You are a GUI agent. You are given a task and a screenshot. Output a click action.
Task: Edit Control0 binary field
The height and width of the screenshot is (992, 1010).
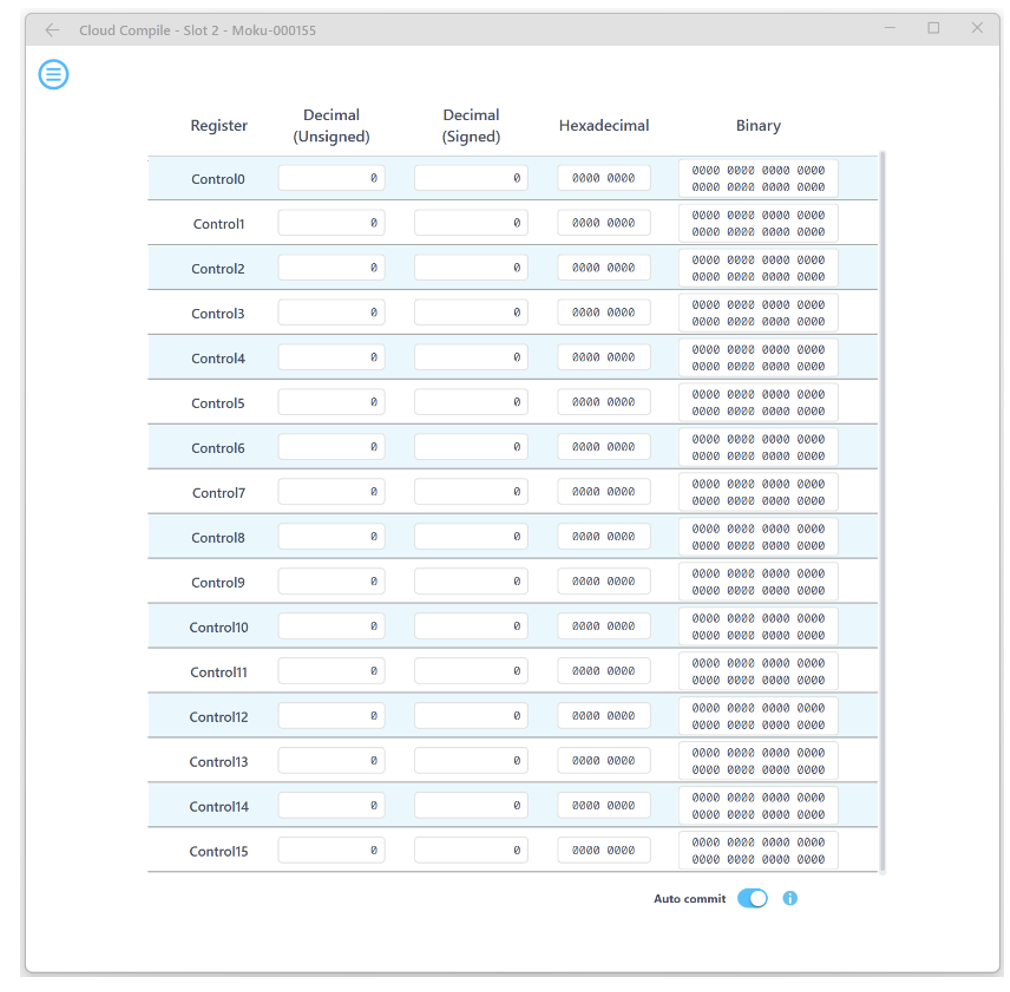(758, 178)
